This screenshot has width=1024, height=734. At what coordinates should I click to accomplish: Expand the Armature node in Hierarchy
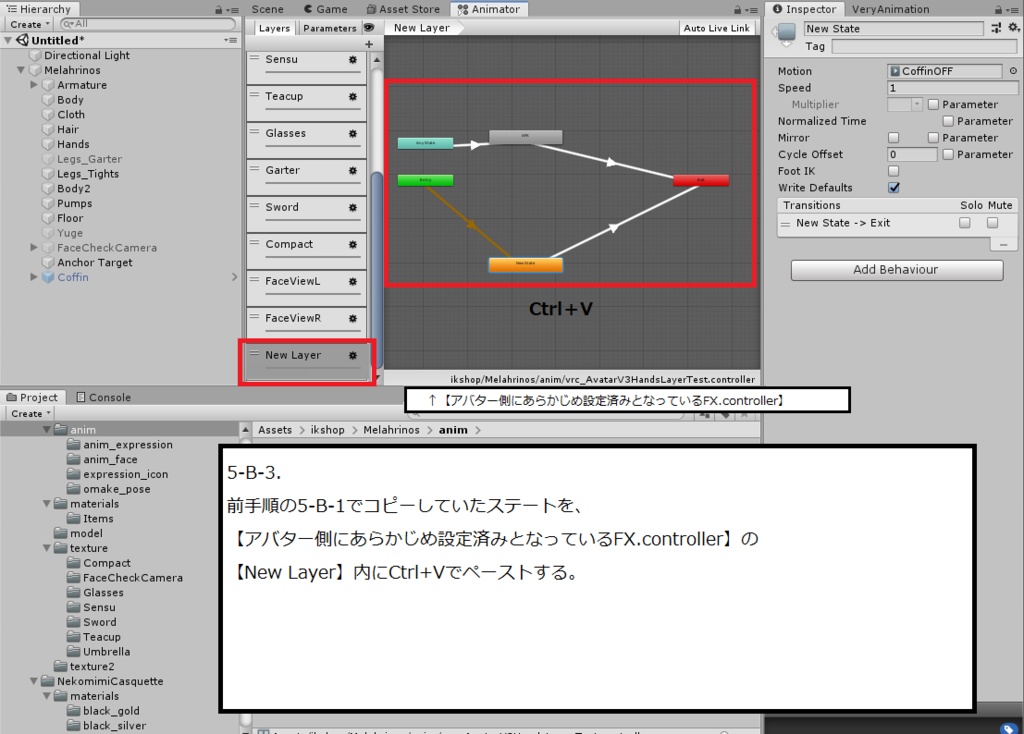click(33, 85)
